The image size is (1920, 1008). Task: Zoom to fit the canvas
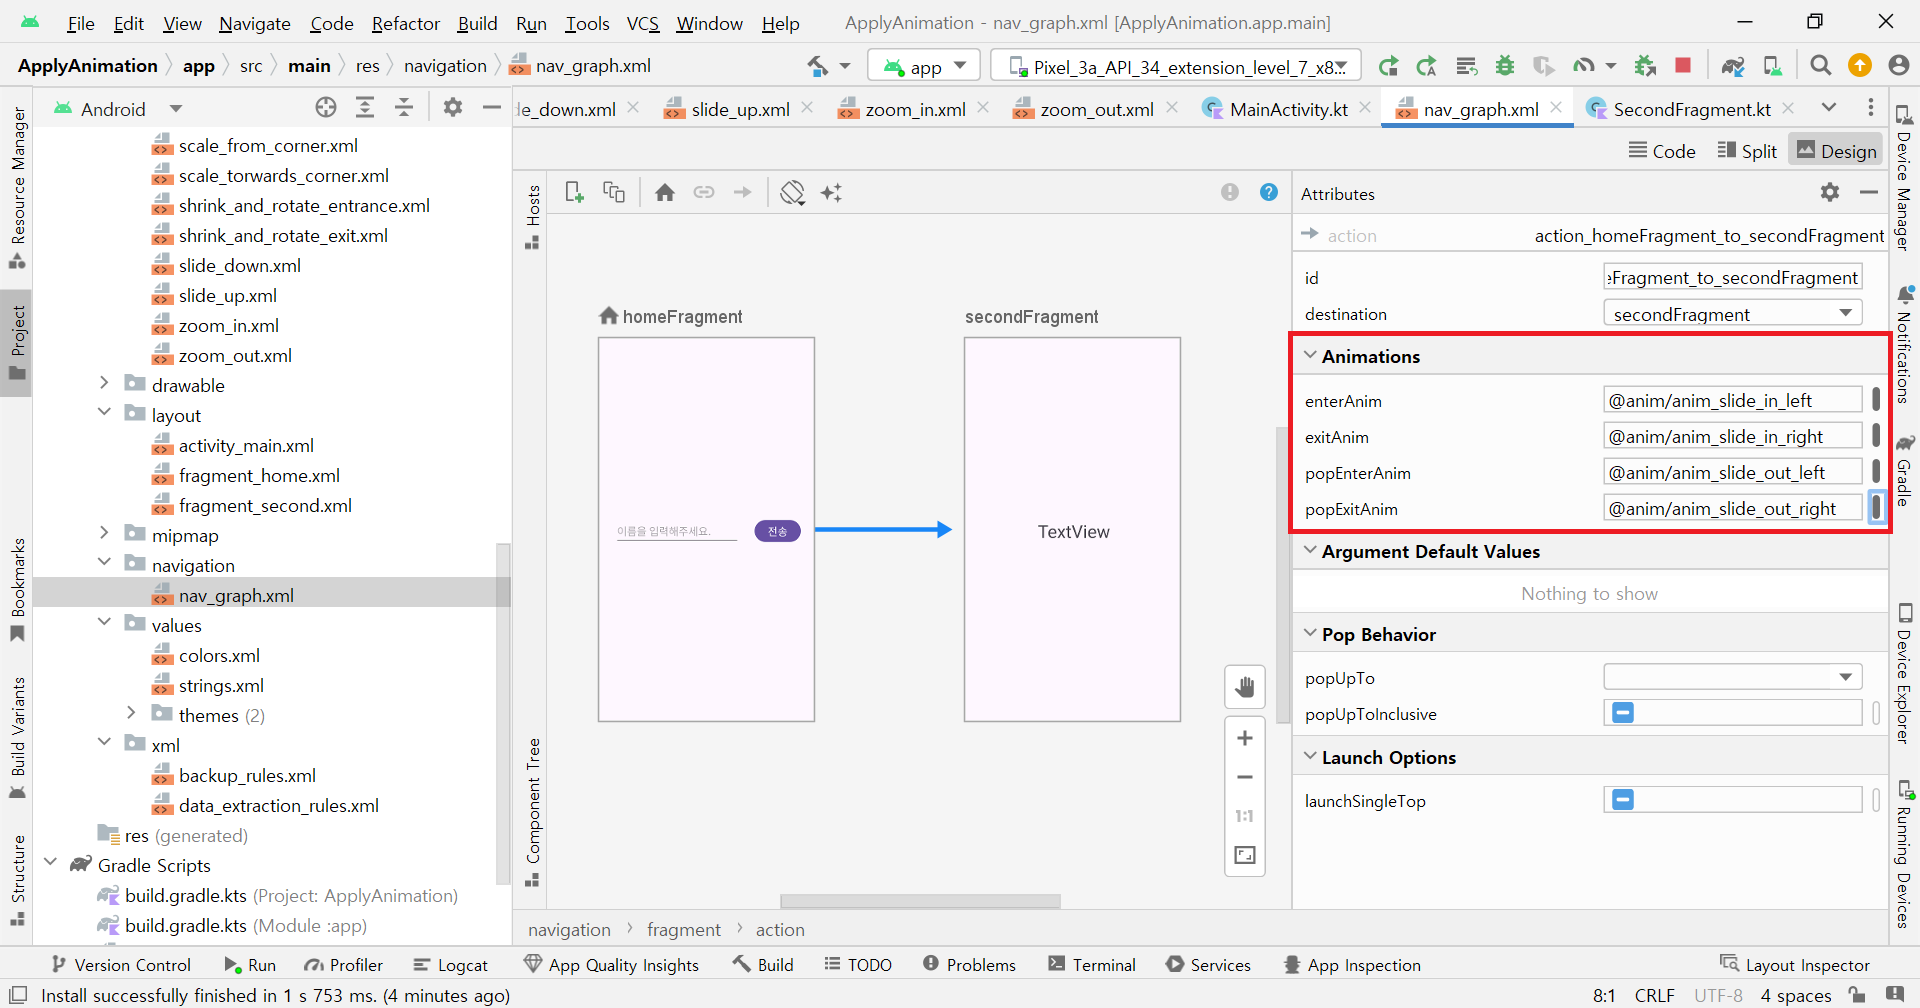[1245, 855]
